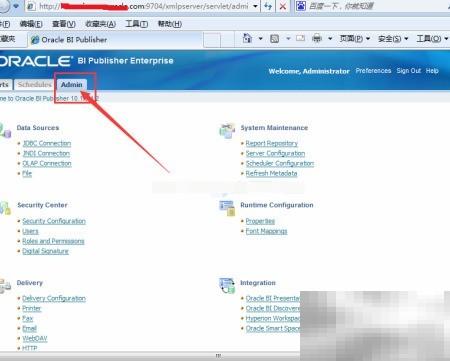This screenshot has height=361, width=450.
Task: Open the Oracle BI Presentation link
Action: tap(273, 298)
